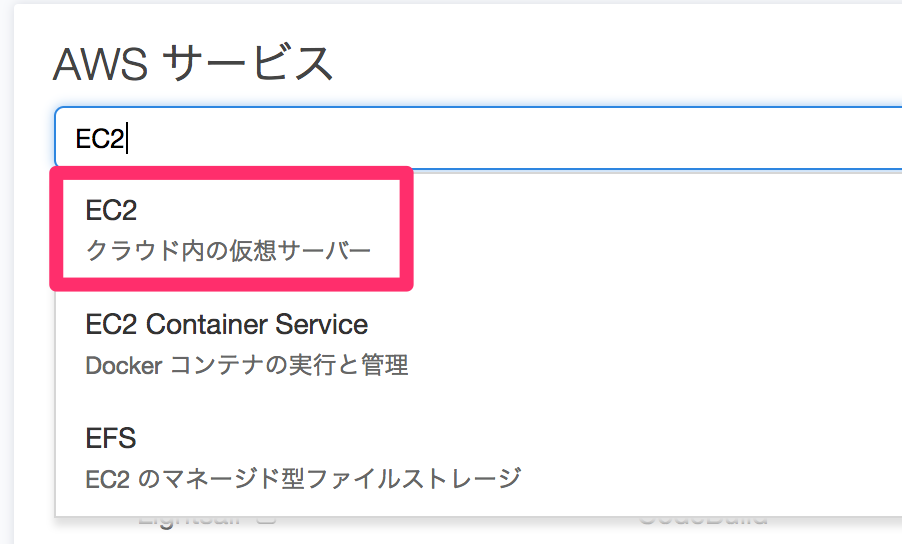The height and width of the screenshot is (544, 902).
Task: Choose the EFS suggestion in dropdown
Action: click(x=479, y=458)
